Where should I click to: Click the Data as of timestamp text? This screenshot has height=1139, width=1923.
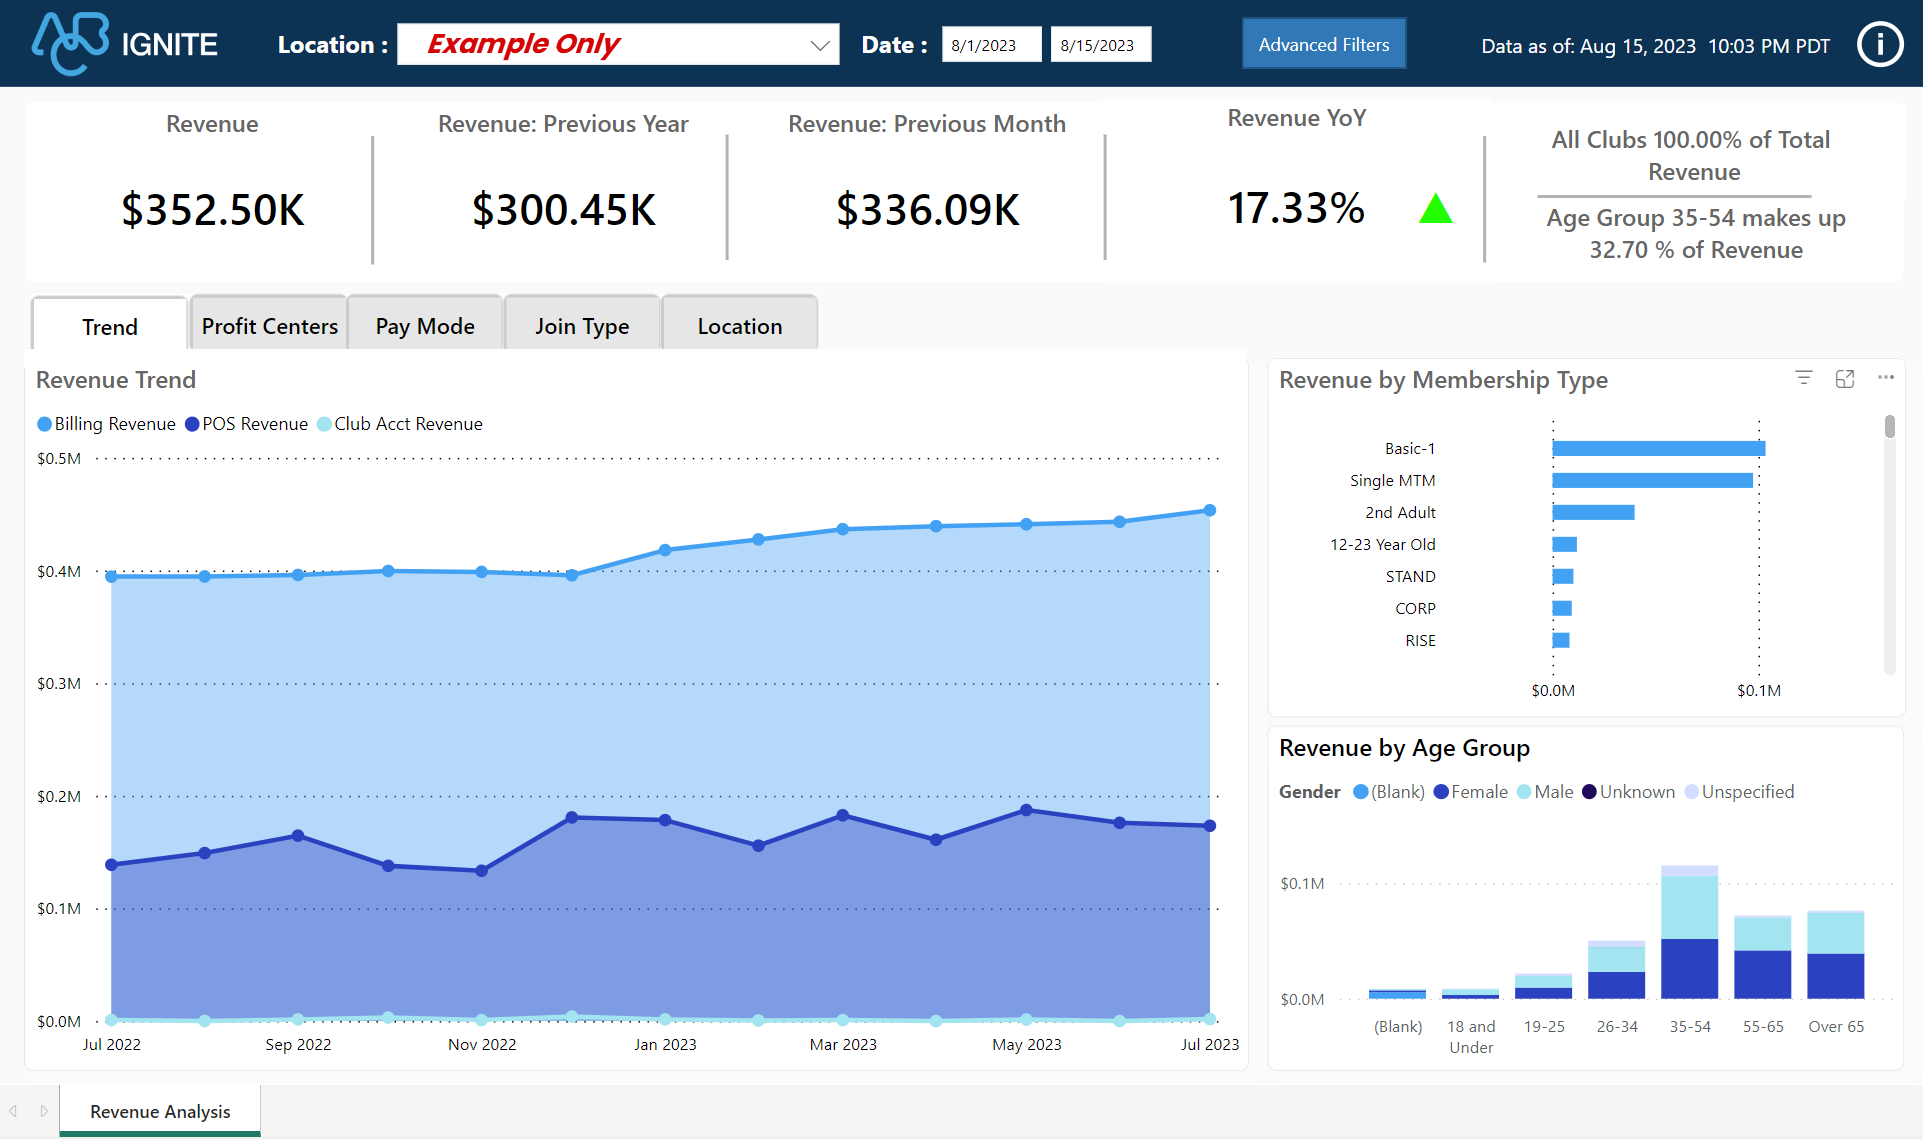[x=1656, y=46]
